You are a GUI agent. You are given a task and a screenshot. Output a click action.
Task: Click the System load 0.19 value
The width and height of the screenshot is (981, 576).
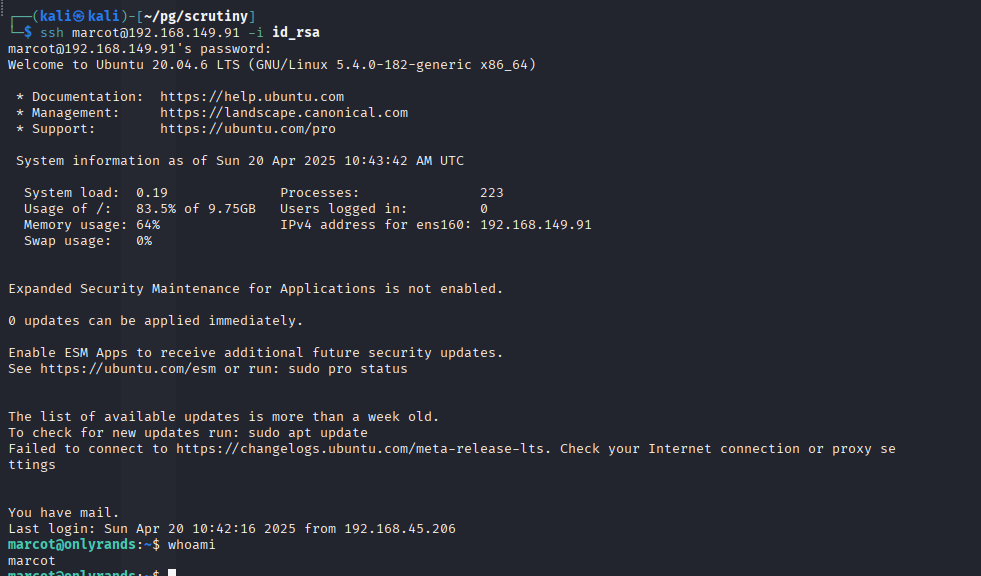pyautogui.click(x=152, y=193)
